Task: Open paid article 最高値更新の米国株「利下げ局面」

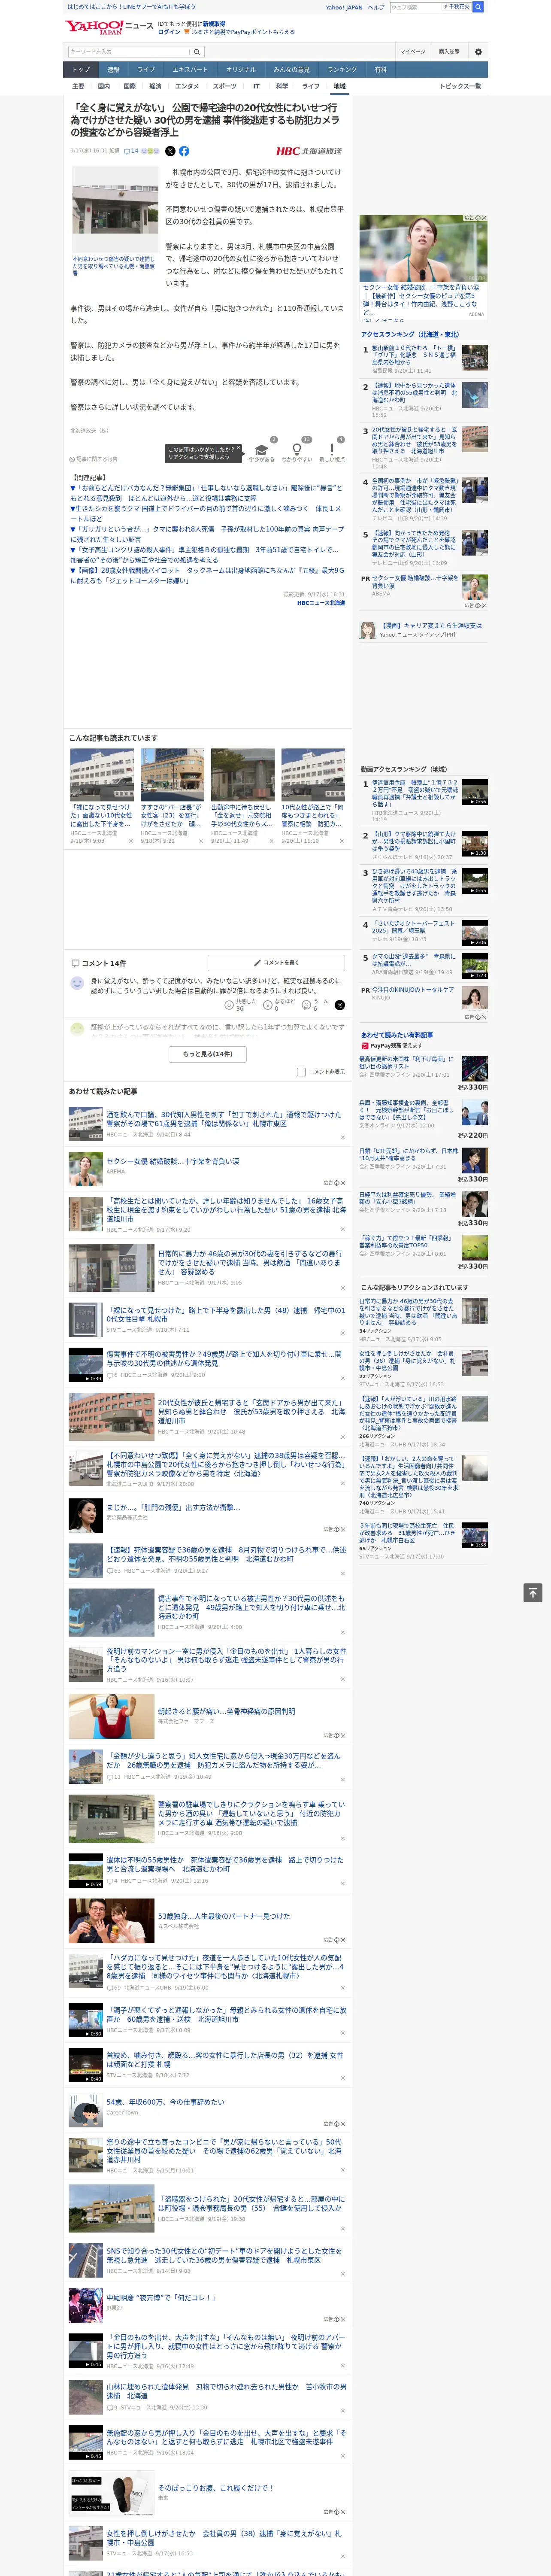Action: click(407, 1063)
